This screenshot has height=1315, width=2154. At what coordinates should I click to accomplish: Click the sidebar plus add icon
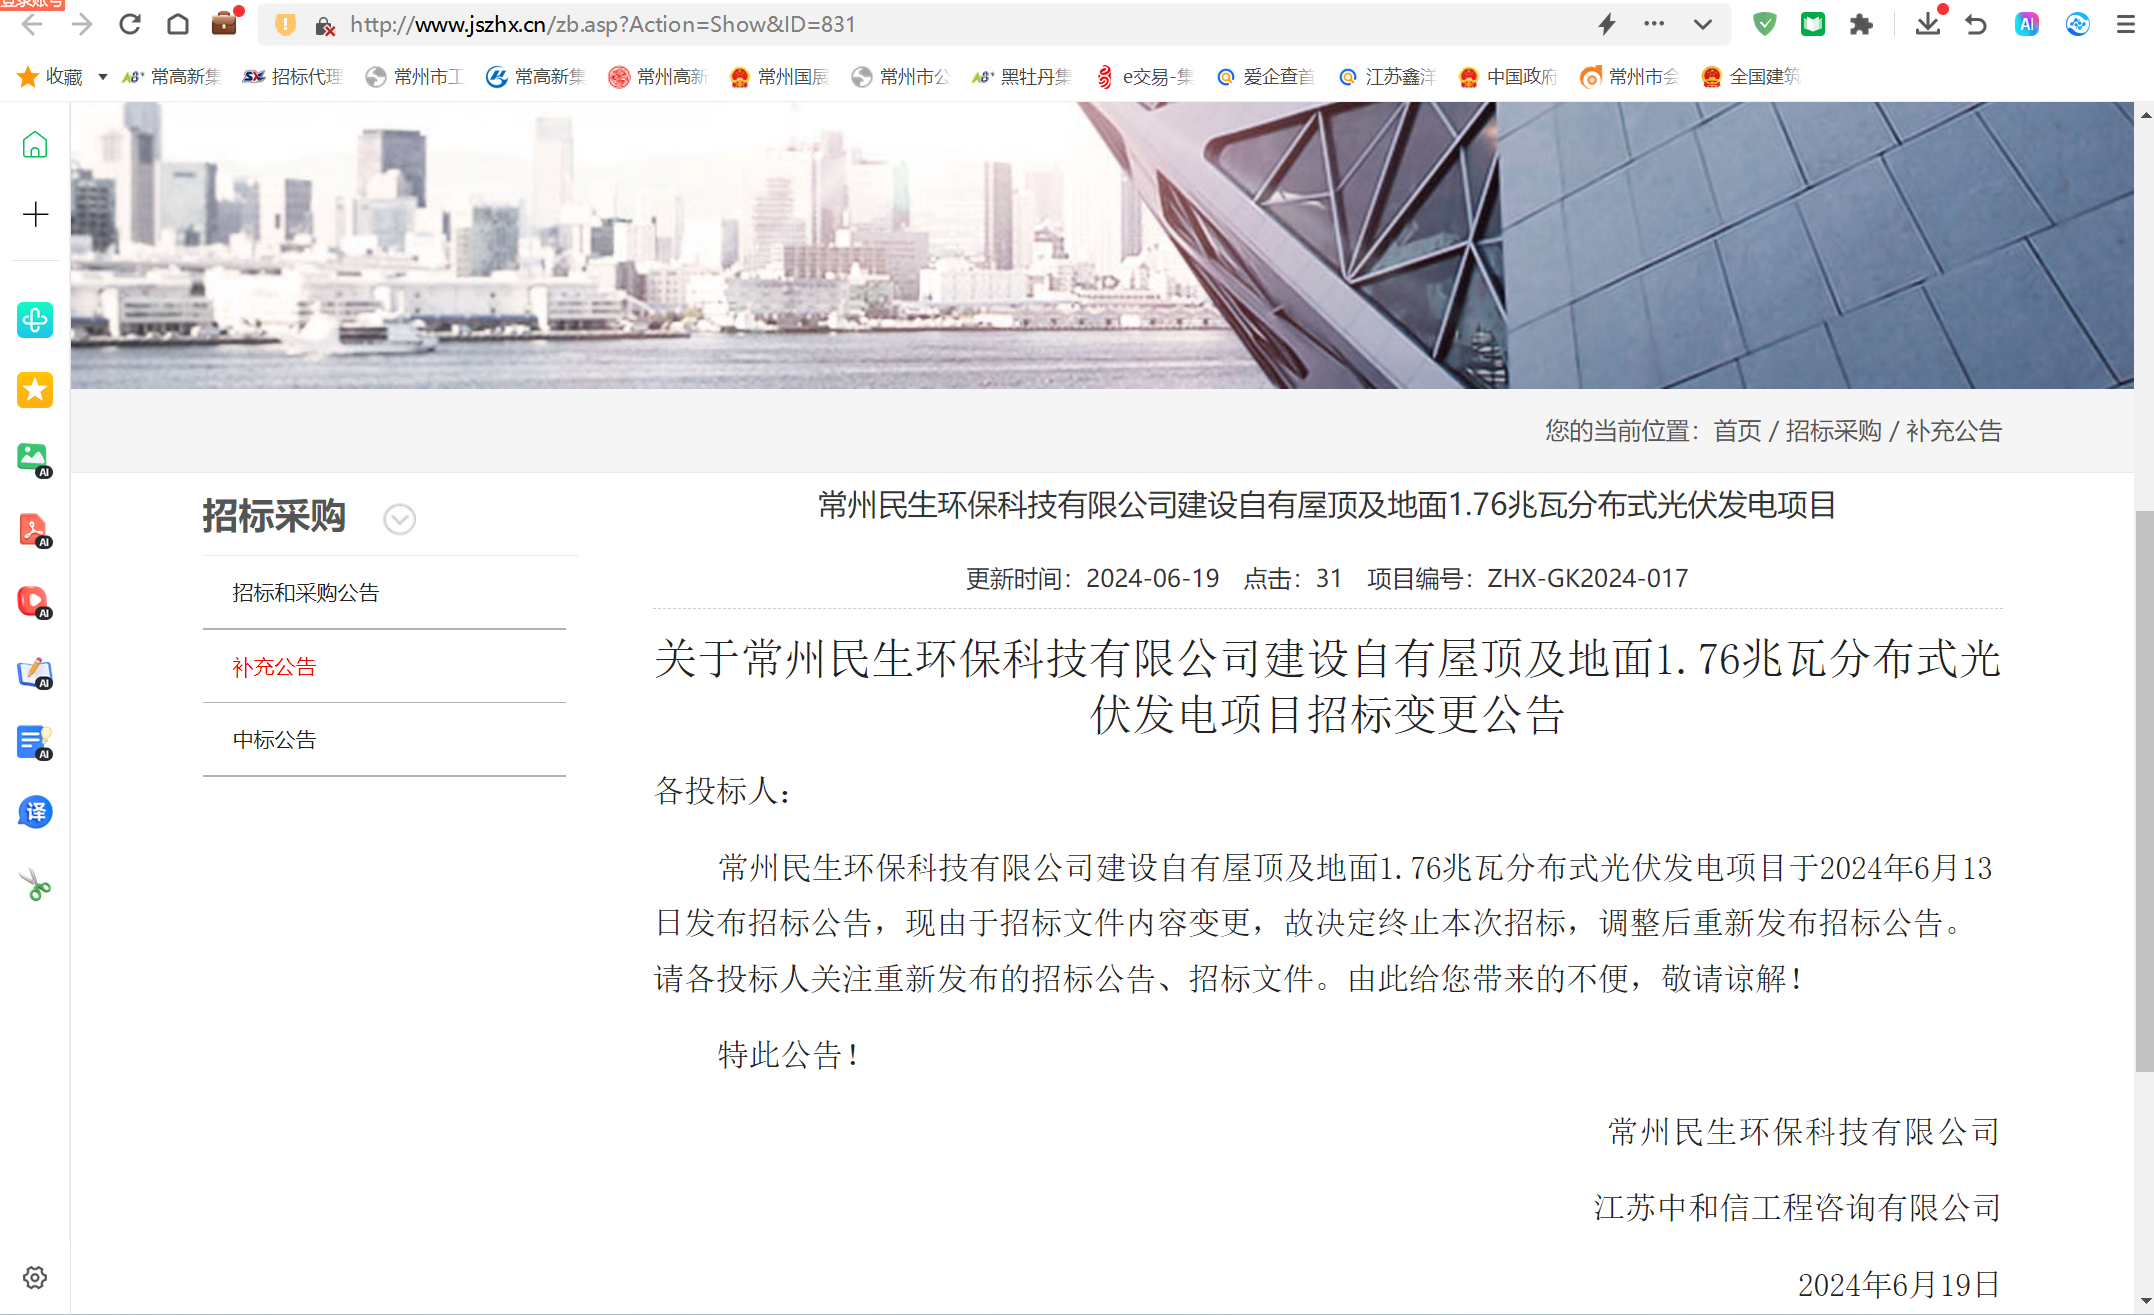coord(35,214)
